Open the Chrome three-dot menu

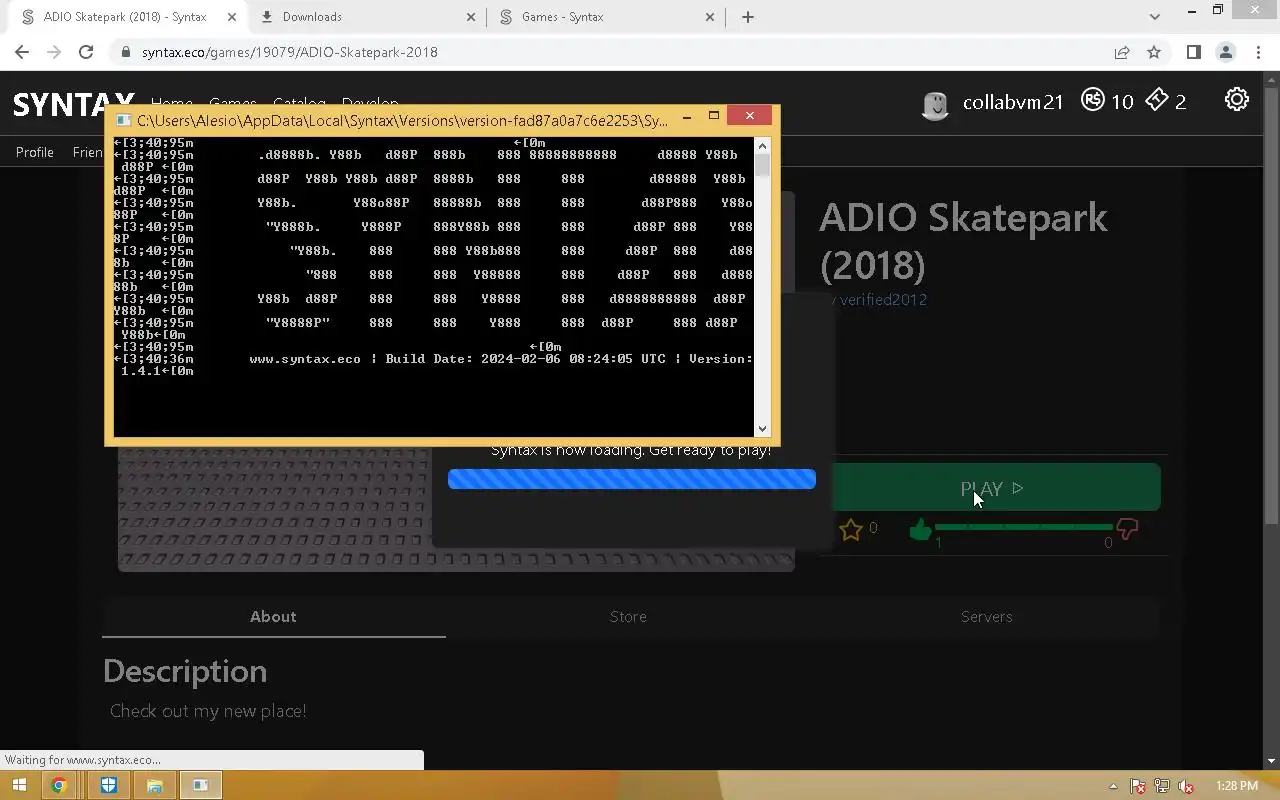[1257, 52]
